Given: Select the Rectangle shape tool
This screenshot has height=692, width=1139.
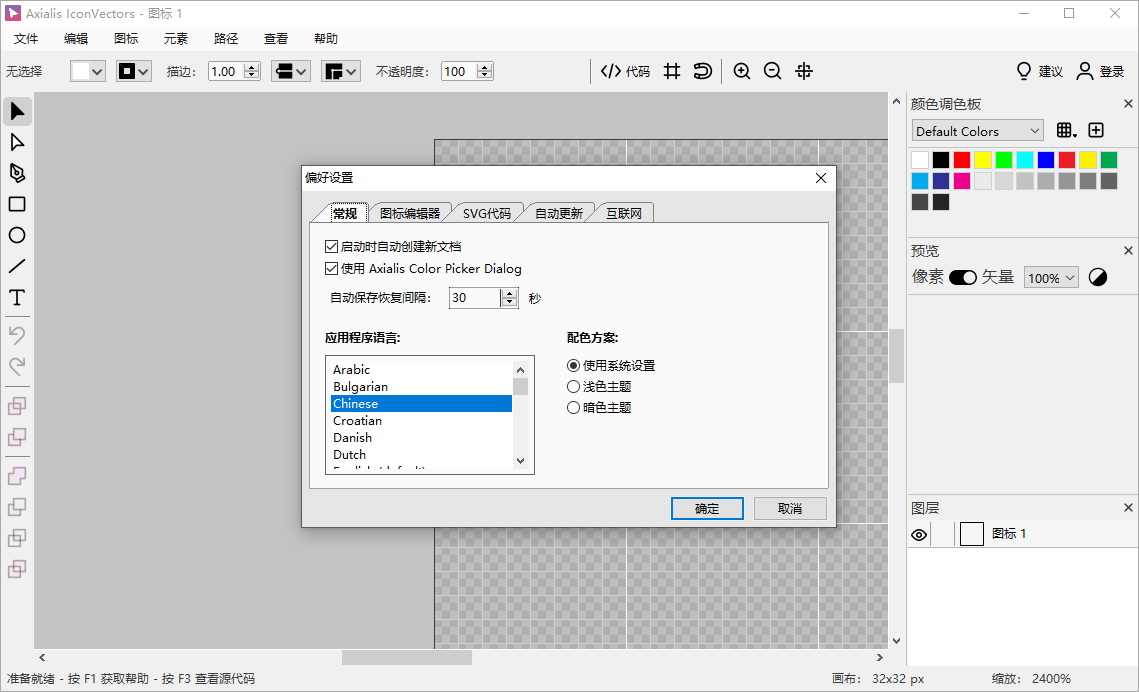Looking at the screenshot, I should point(17,204).
